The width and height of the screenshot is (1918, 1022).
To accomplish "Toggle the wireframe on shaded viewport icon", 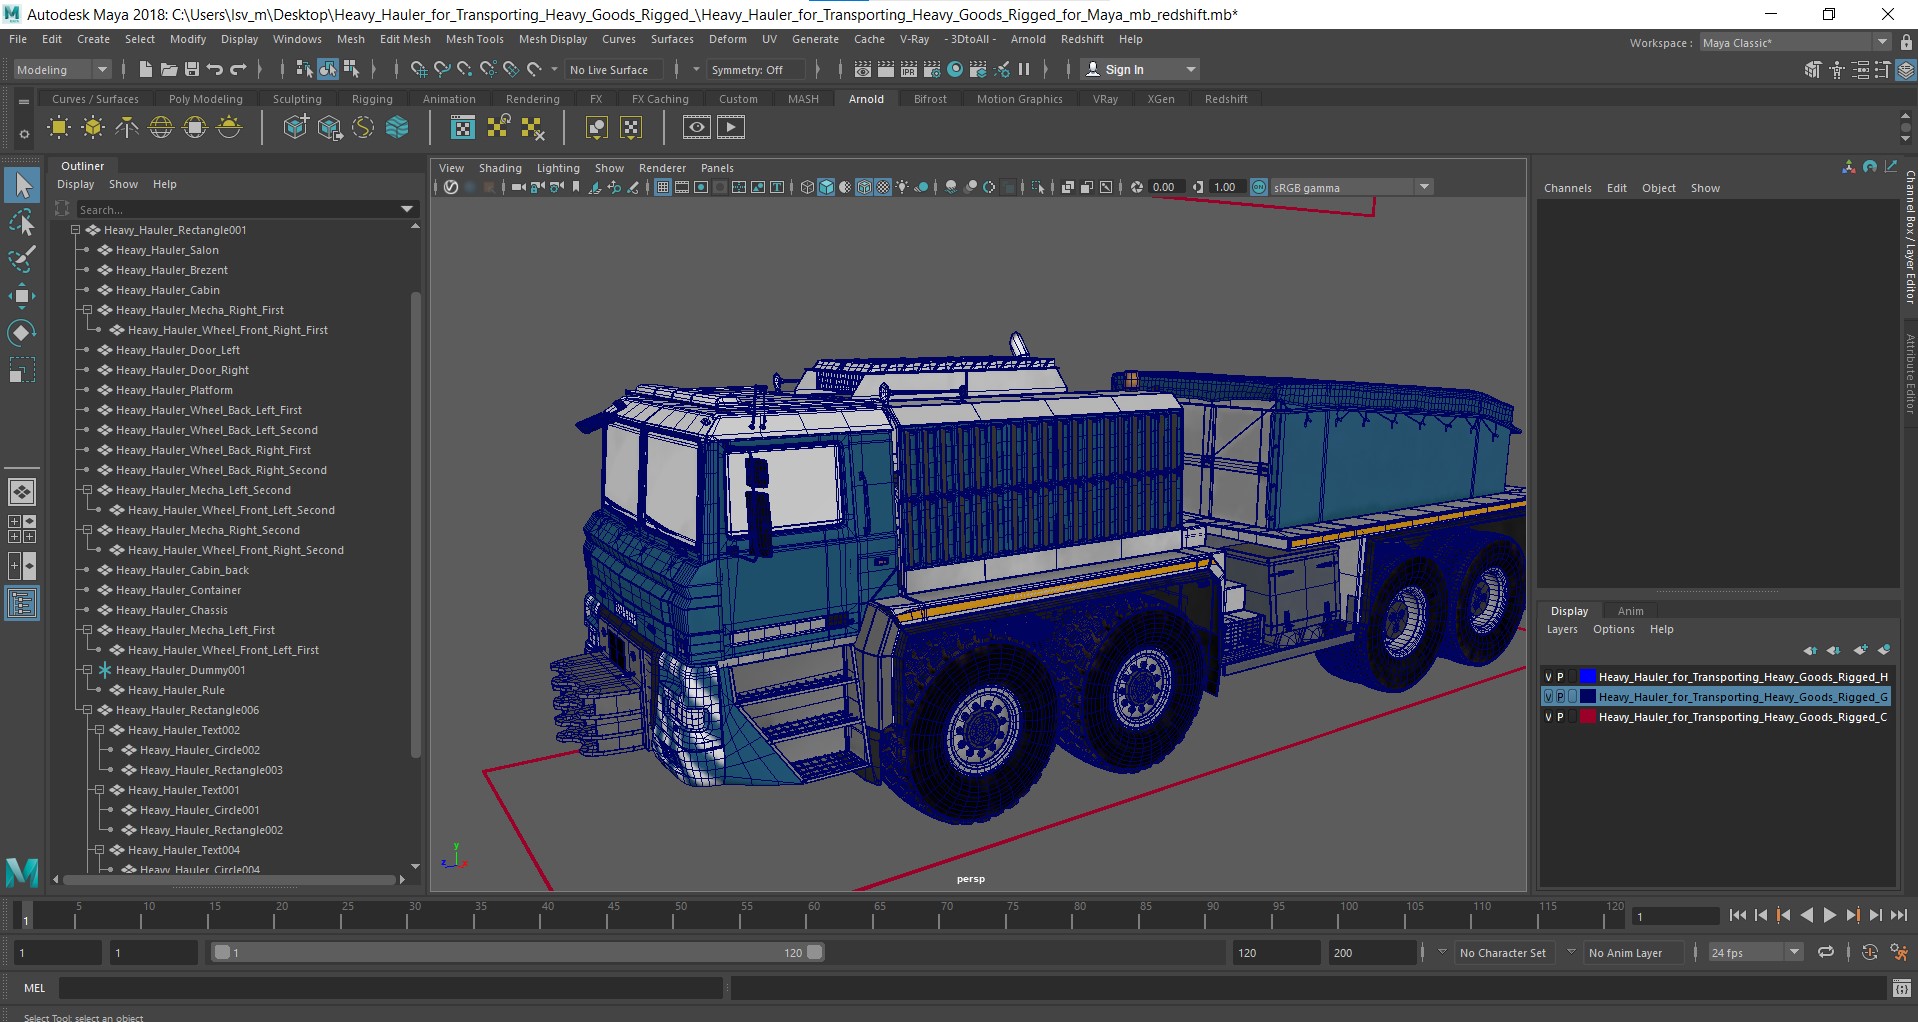I will tap(865, 187).
